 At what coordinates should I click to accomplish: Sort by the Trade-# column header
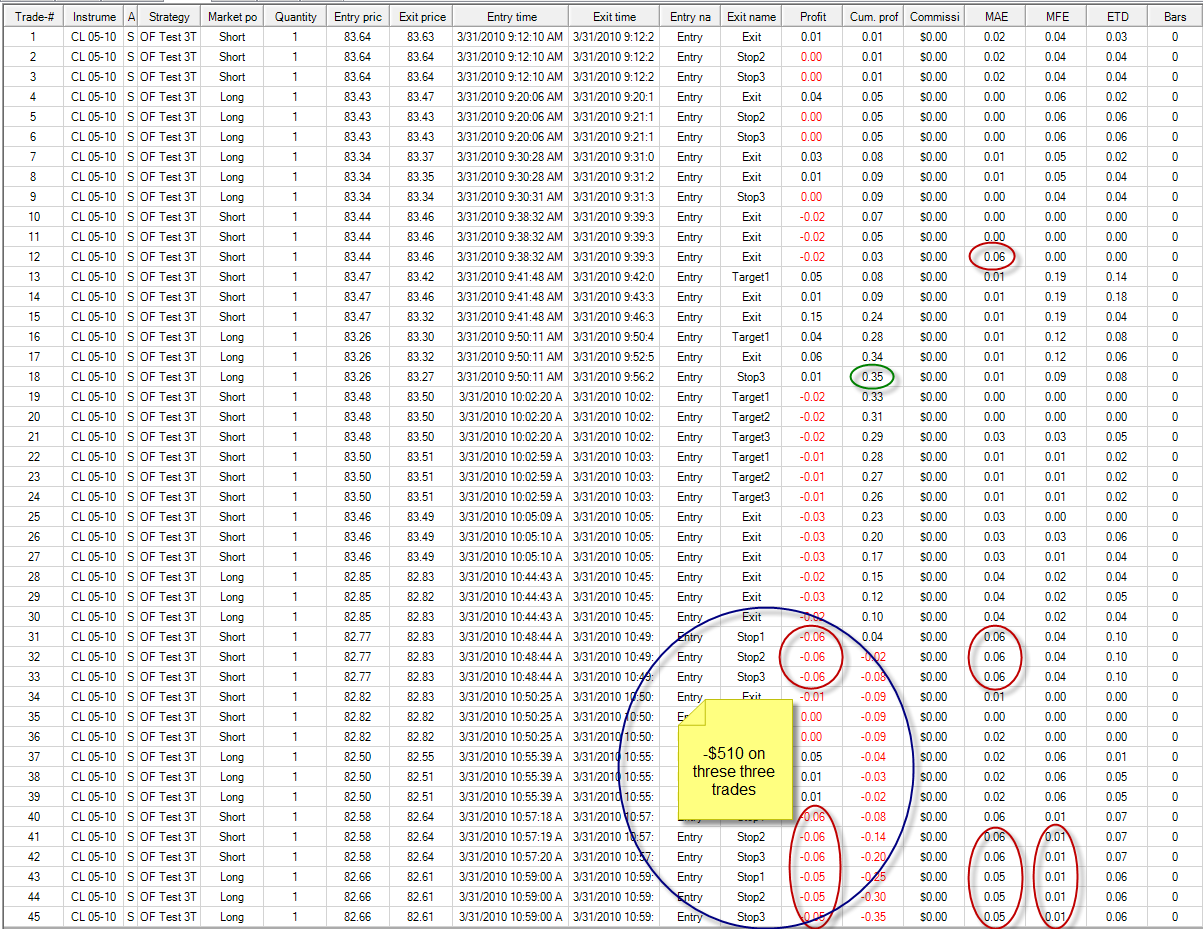pos(33,17)
